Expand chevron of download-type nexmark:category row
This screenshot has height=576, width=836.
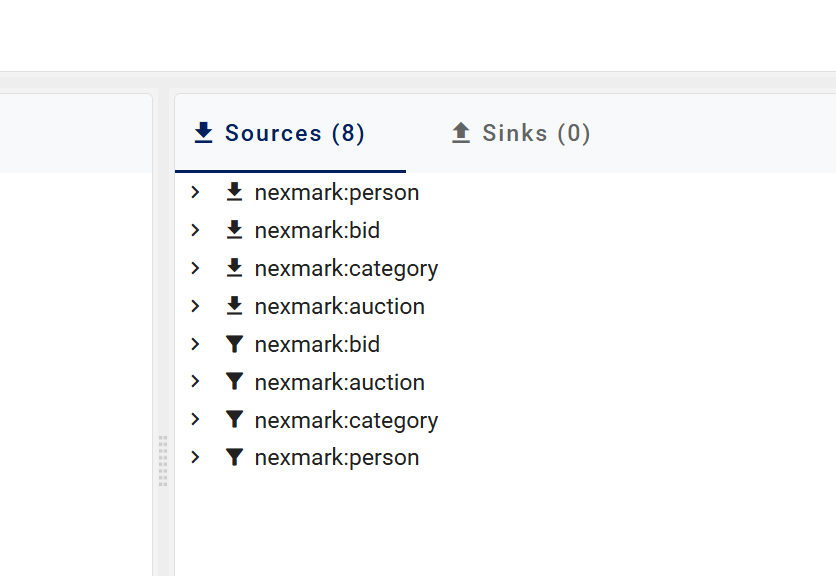196,268
